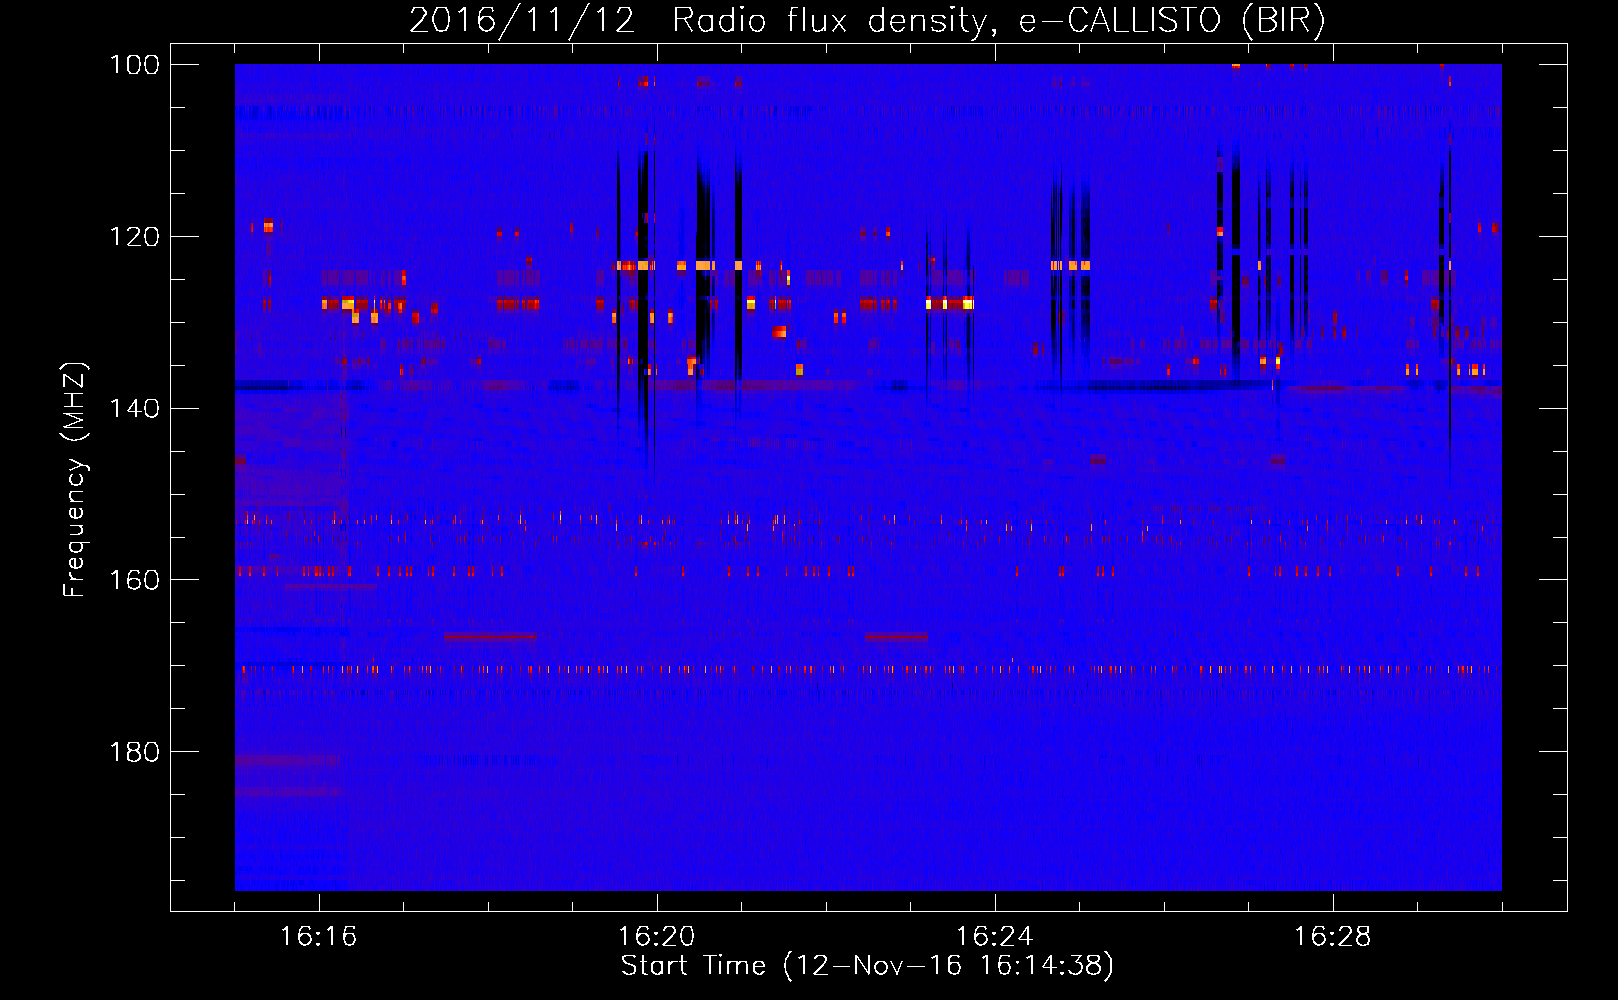Click the 16:28 time tick label

pyautogui.click(x=1333, y=937)
